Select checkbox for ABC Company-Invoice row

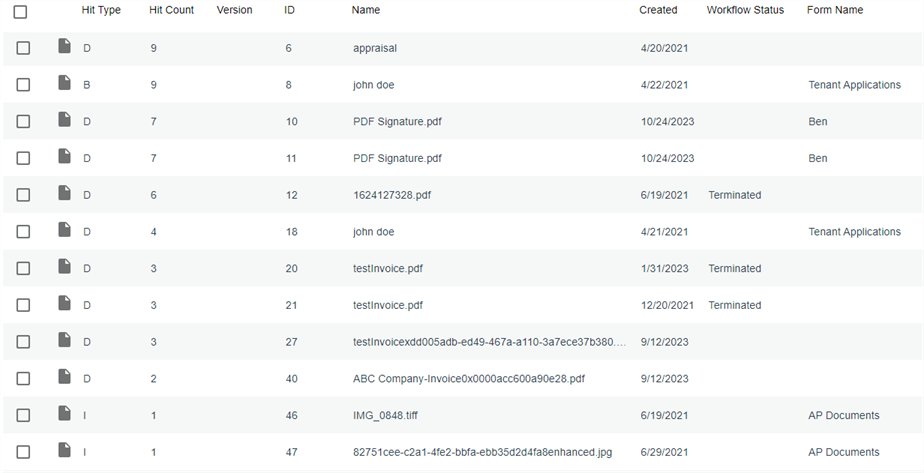click(x=23, y=378)
